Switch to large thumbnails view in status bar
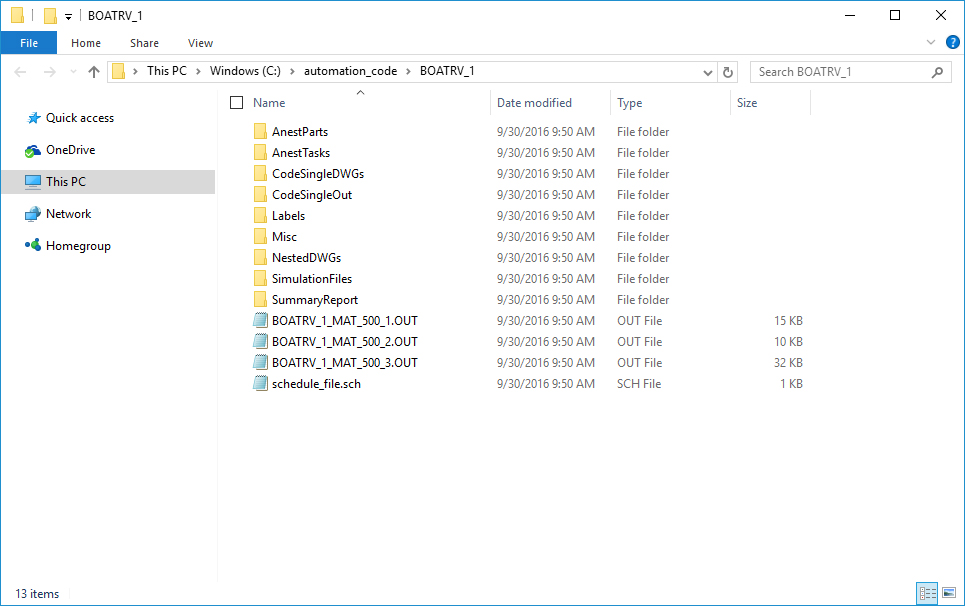 (950, 593)
